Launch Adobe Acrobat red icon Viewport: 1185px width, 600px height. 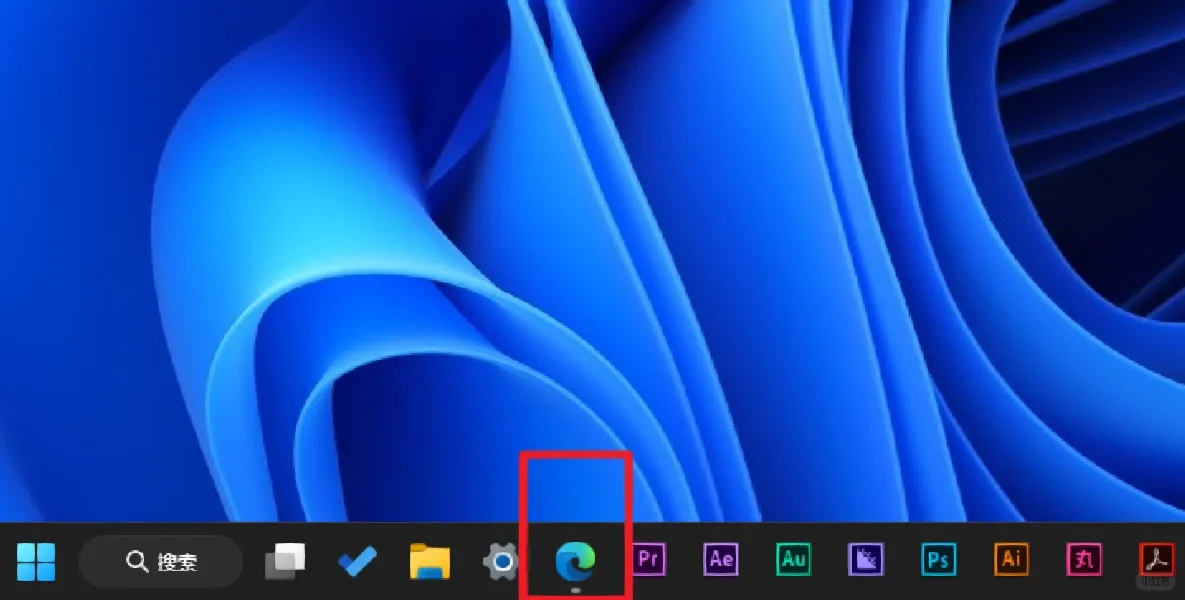(1156, 560)
